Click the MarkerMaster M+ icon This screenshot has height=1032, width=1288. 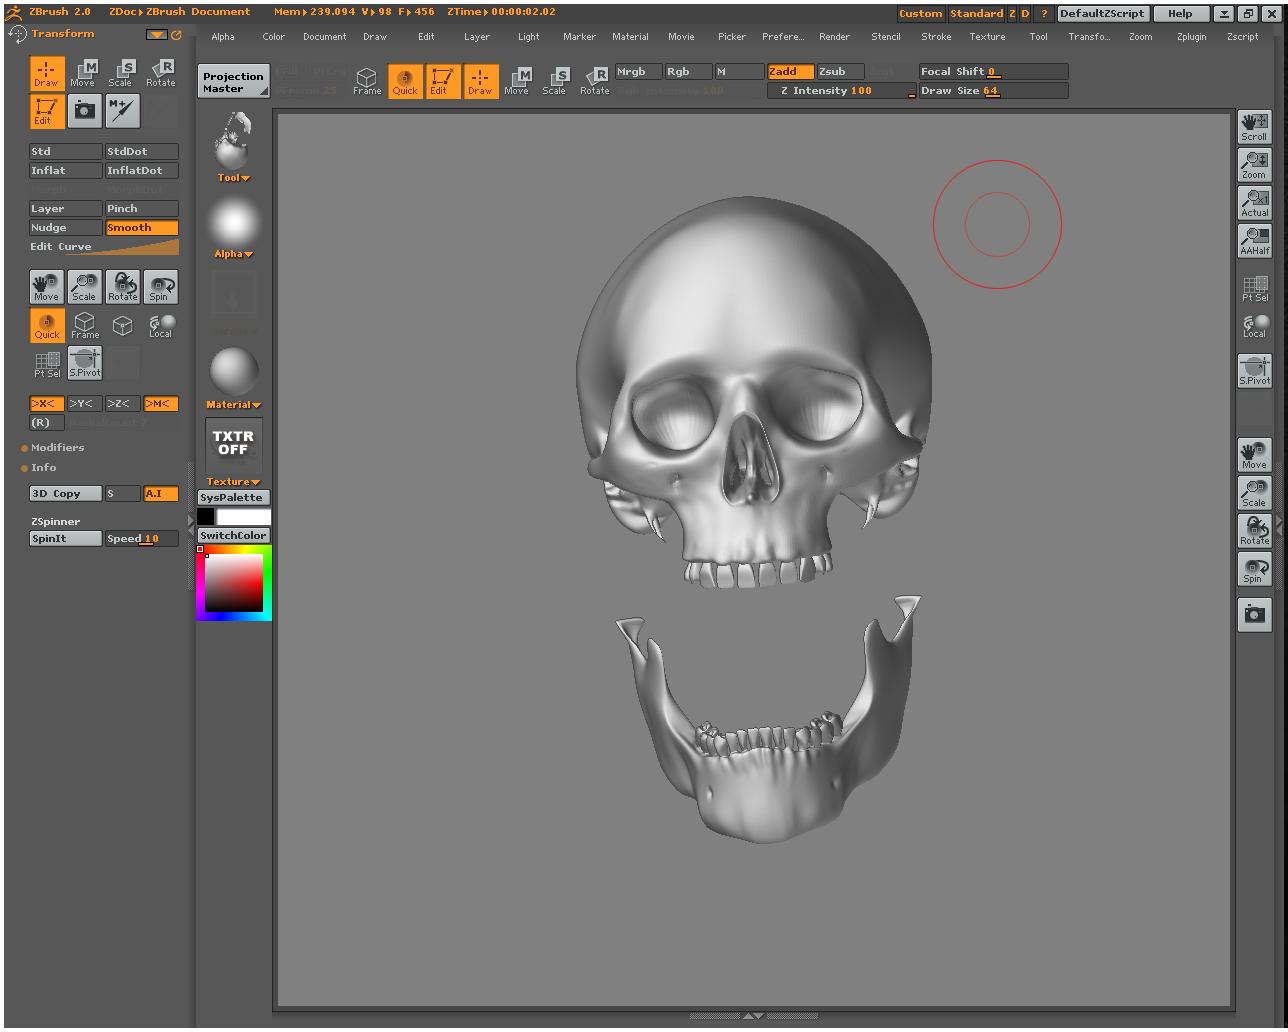(121, 110)
